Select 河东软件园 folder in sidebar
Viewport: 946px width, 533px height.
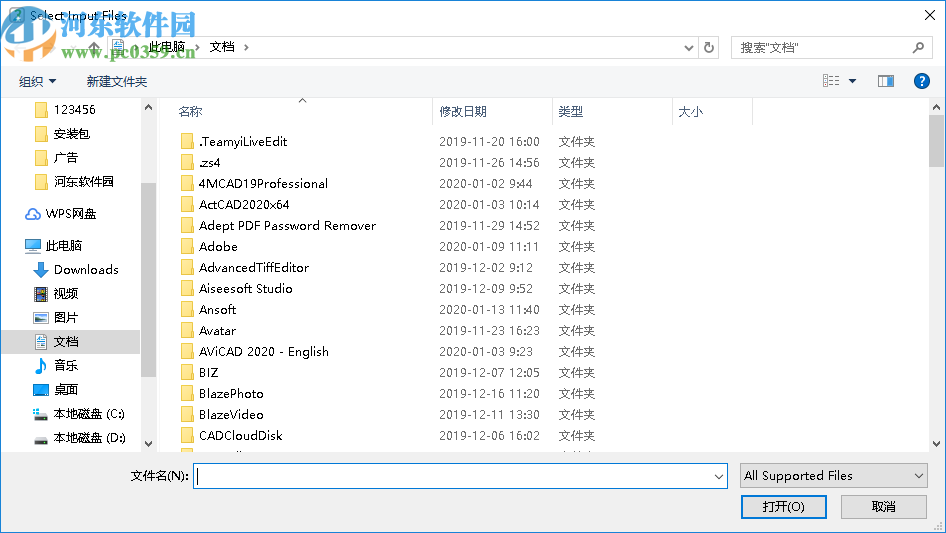pyautogui.click(x=74, y=181)
